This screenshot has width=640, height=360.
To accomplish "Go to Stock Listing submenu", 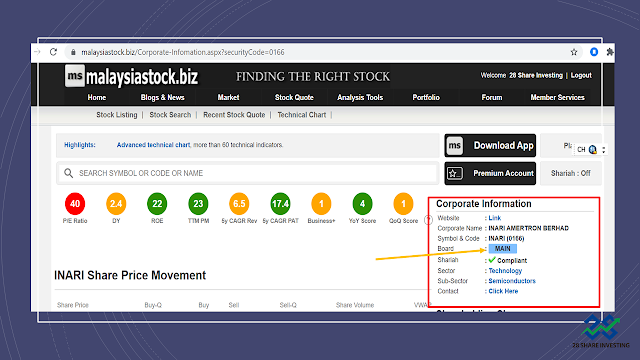I will click(117, 115).
